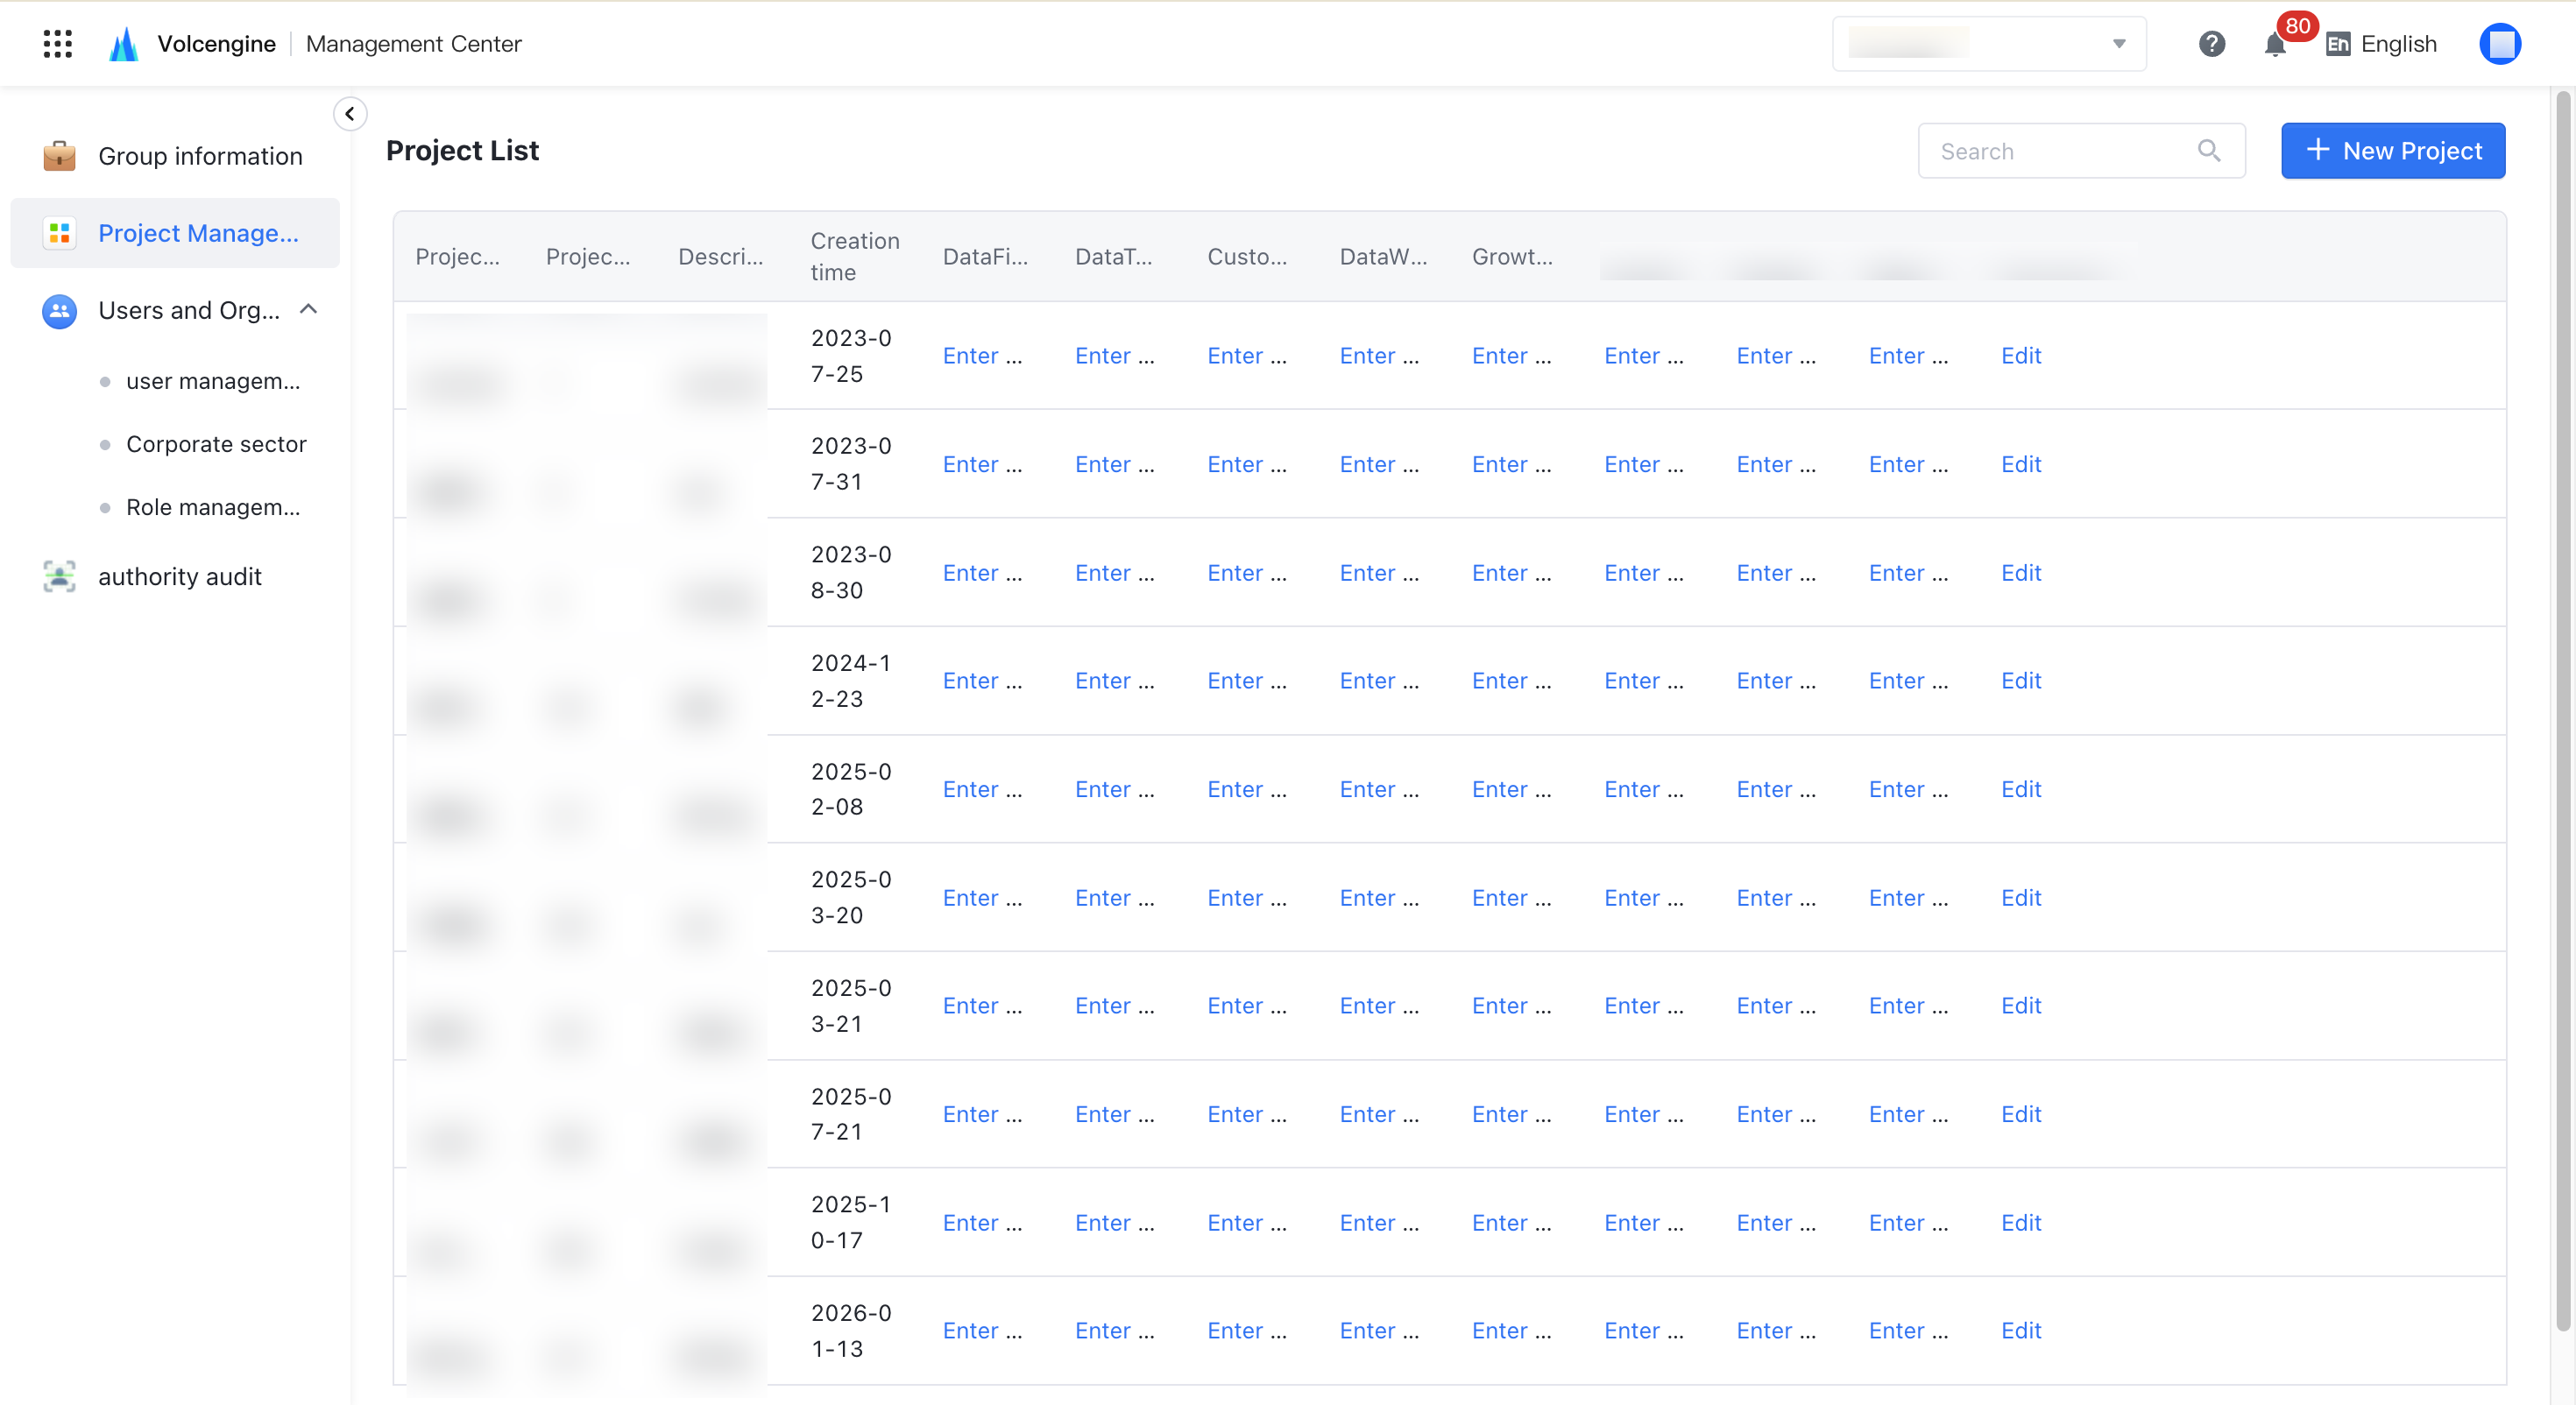Edit the project created 2024-12-23
This screenshot has width=2576, height=1405.
2020,681
